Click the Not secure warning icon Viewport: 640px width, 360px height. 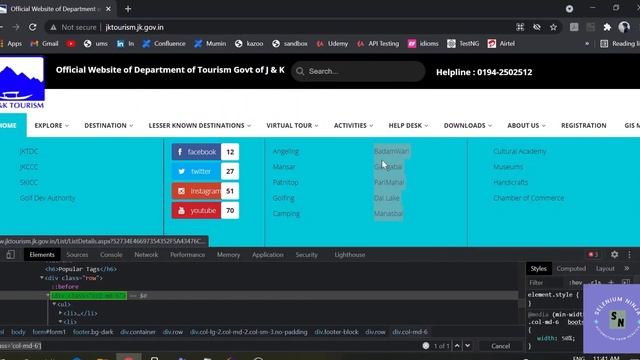coord(53,27)
